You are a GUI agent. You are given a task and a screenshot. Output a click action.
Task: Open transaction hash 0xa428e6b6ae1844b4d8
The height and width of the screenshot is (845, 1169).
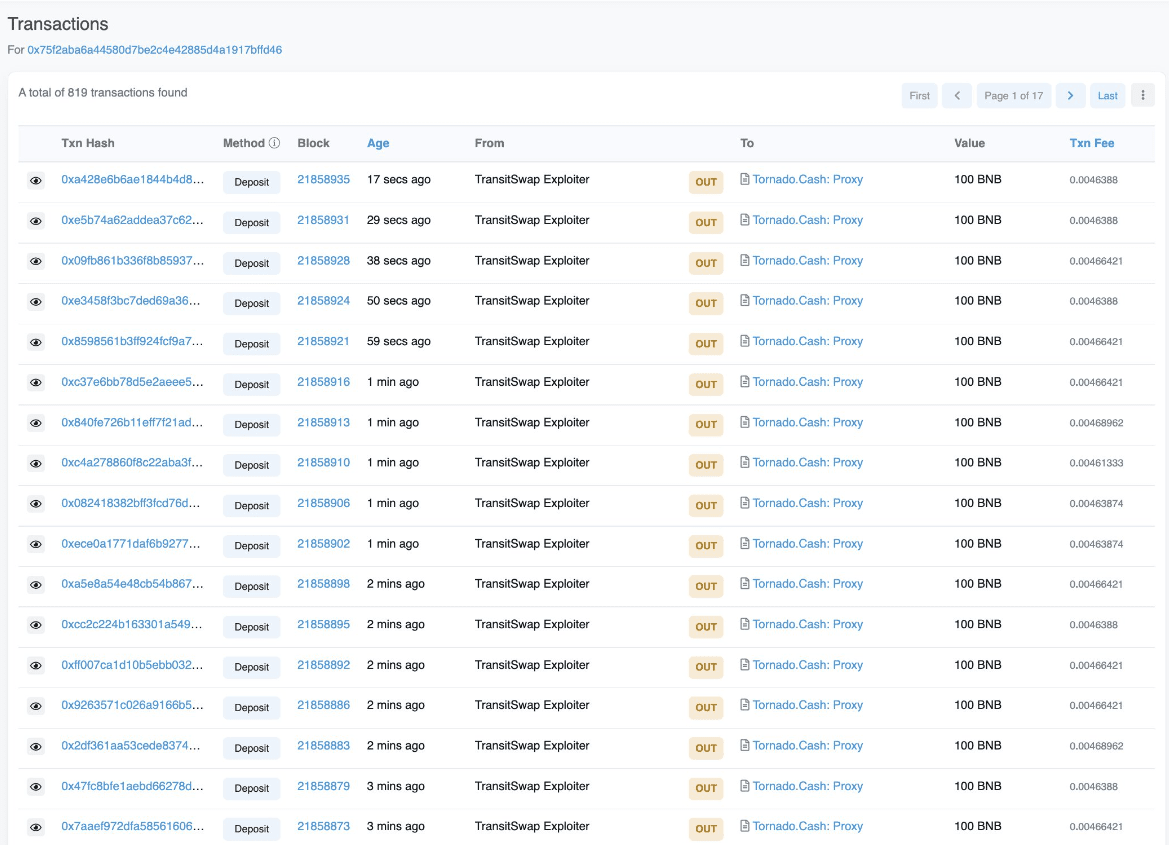[x=132, y=180]
